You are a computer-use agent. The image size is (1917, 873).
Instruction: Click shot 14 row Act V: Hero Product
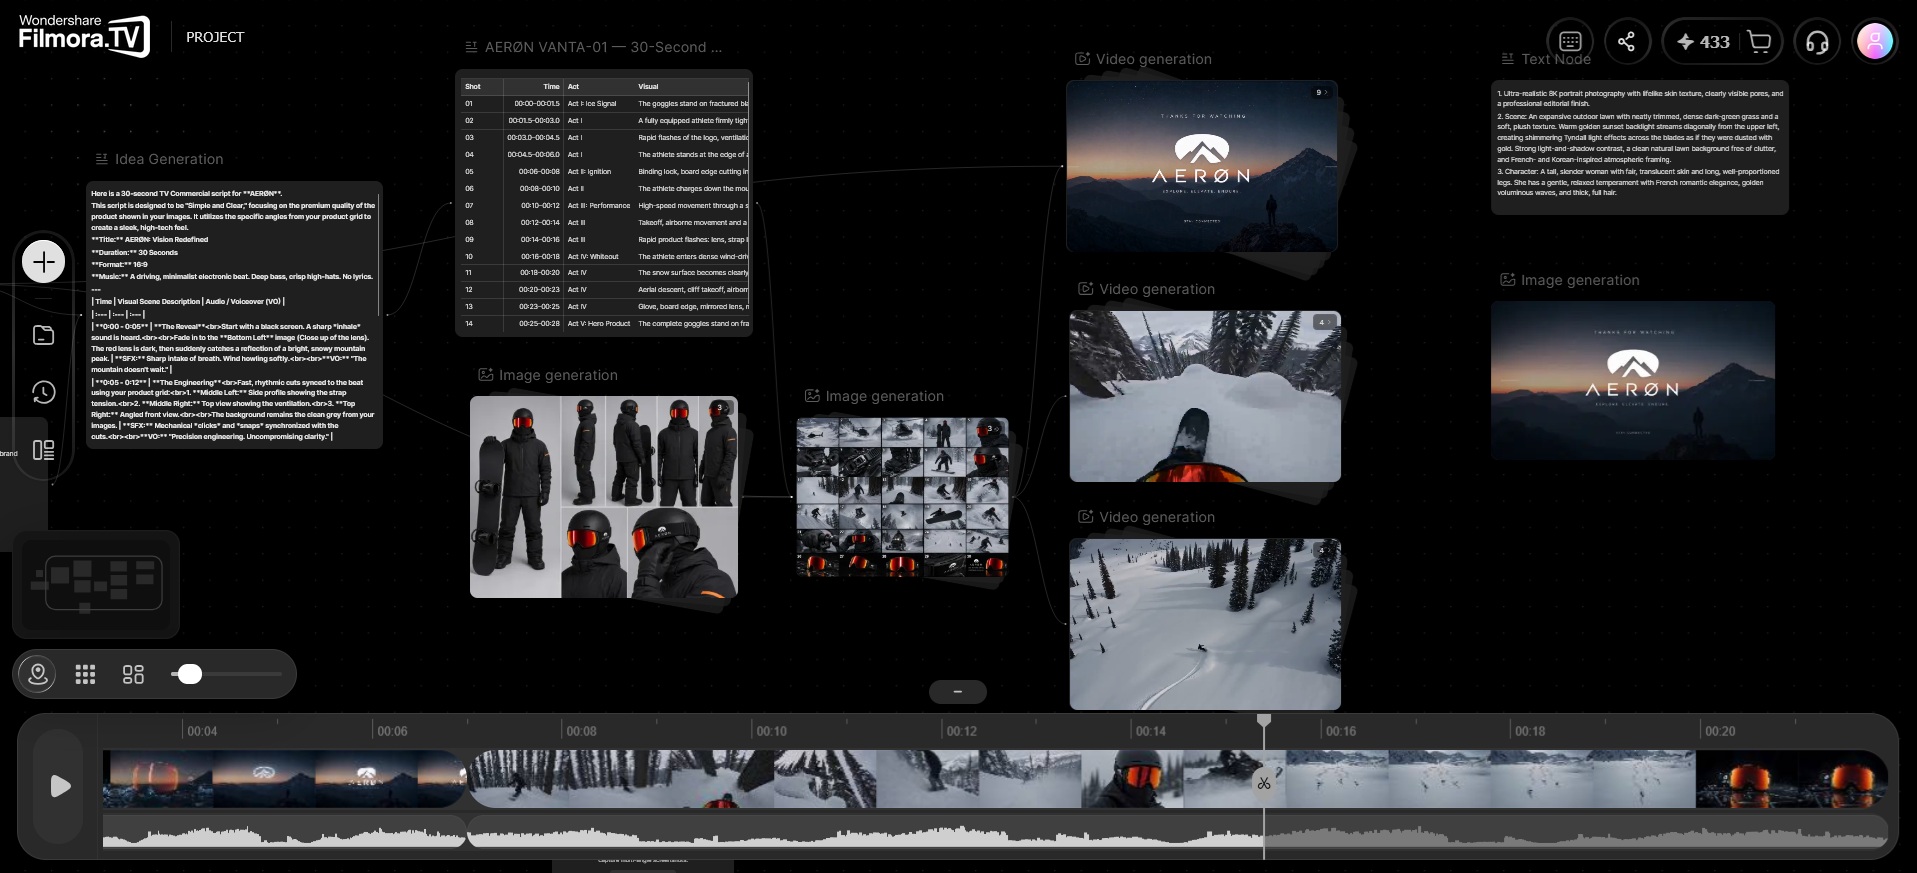tap(604, 323)
